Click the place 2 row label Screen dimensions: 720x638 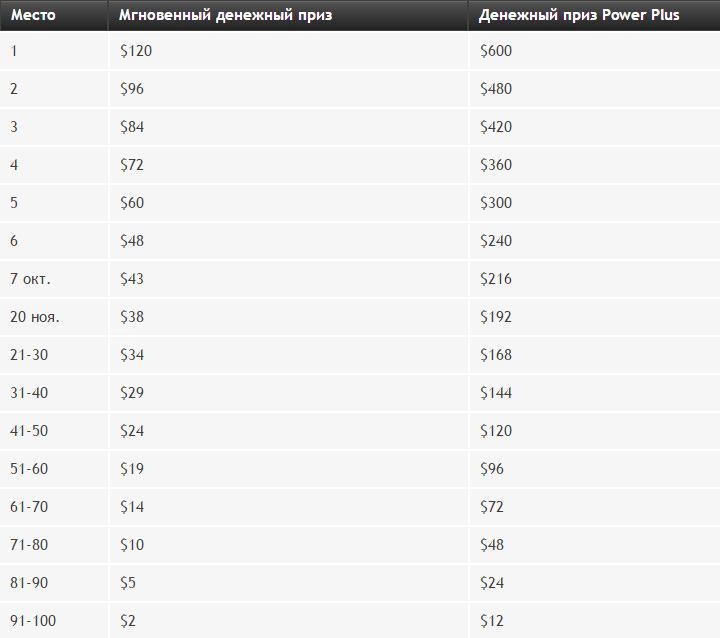pyautogui.click(x=14, y=89)
